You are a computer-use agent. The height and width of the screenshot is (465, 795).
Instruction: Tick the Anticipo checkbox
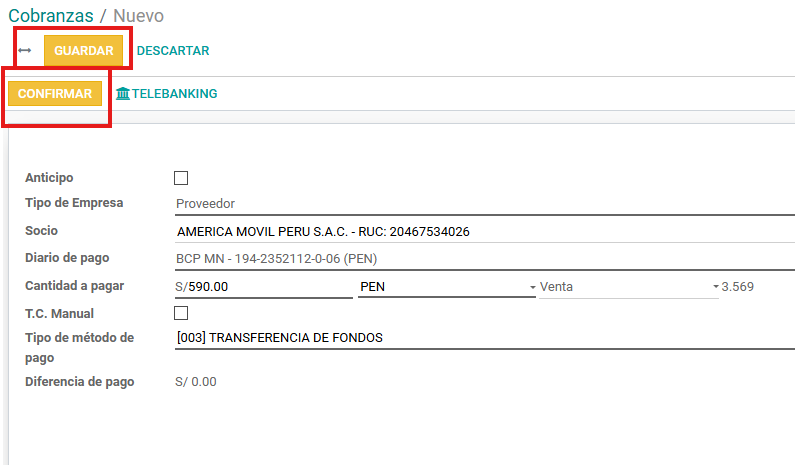(181, 178)
